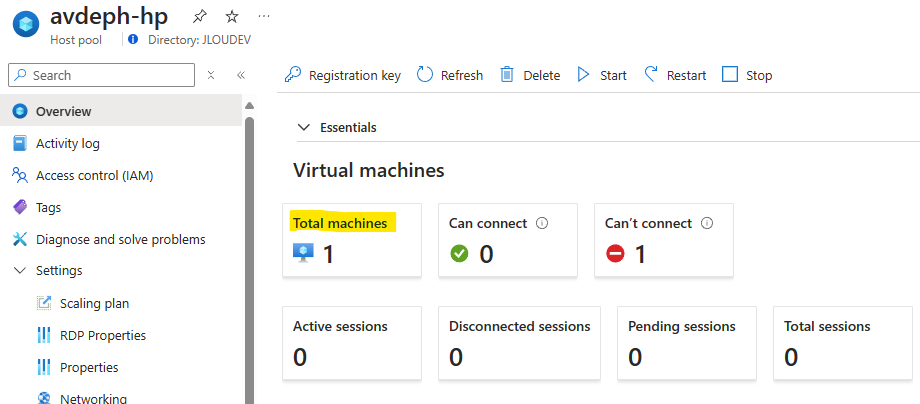Click the Refresh circular arrow icon
Viewport: 920px width, 404px height.
425,74
